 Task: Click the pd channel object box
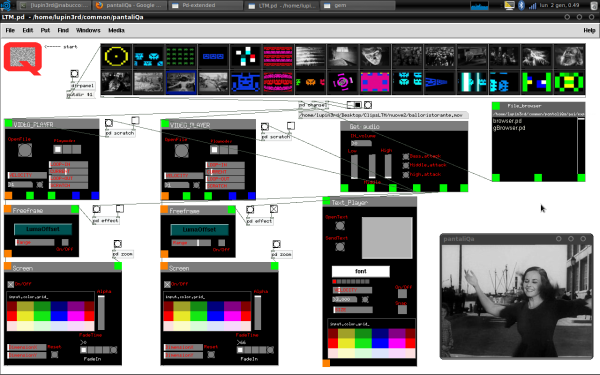point(313,105)
